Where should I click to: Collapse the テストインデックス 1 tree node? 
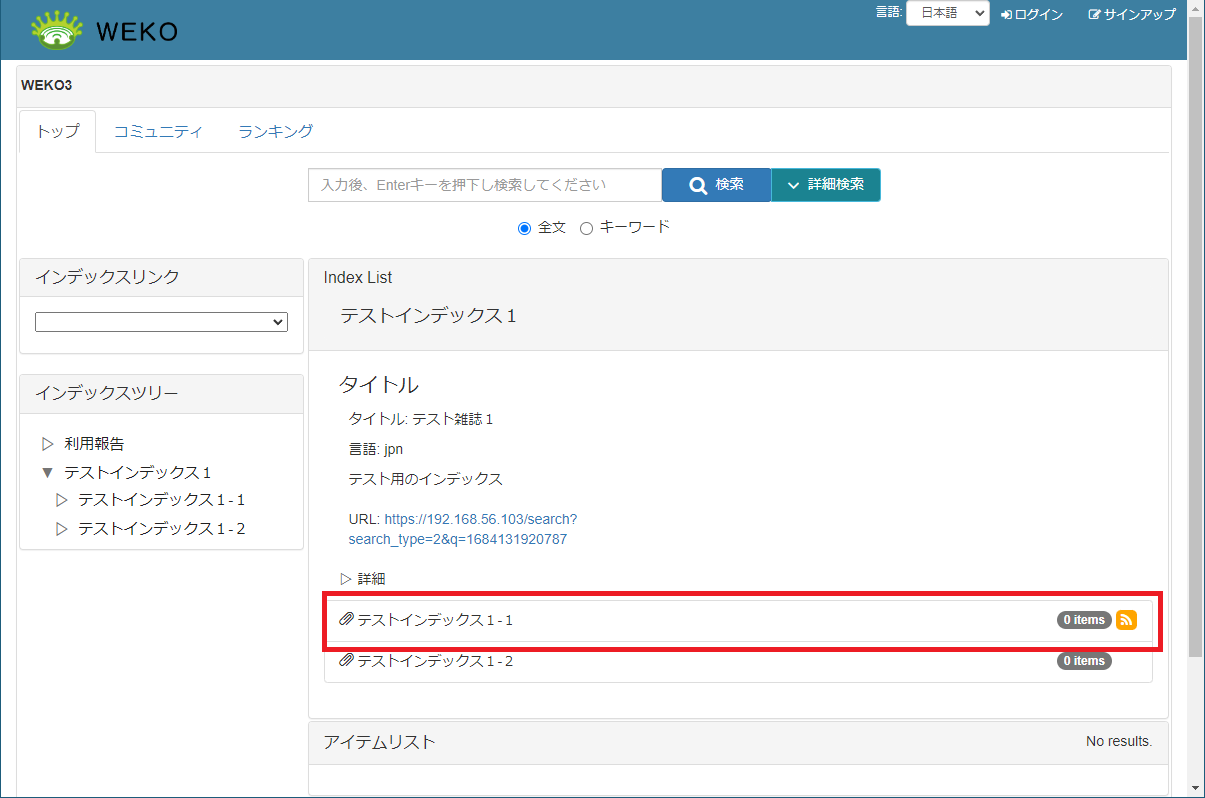(47, 473)
